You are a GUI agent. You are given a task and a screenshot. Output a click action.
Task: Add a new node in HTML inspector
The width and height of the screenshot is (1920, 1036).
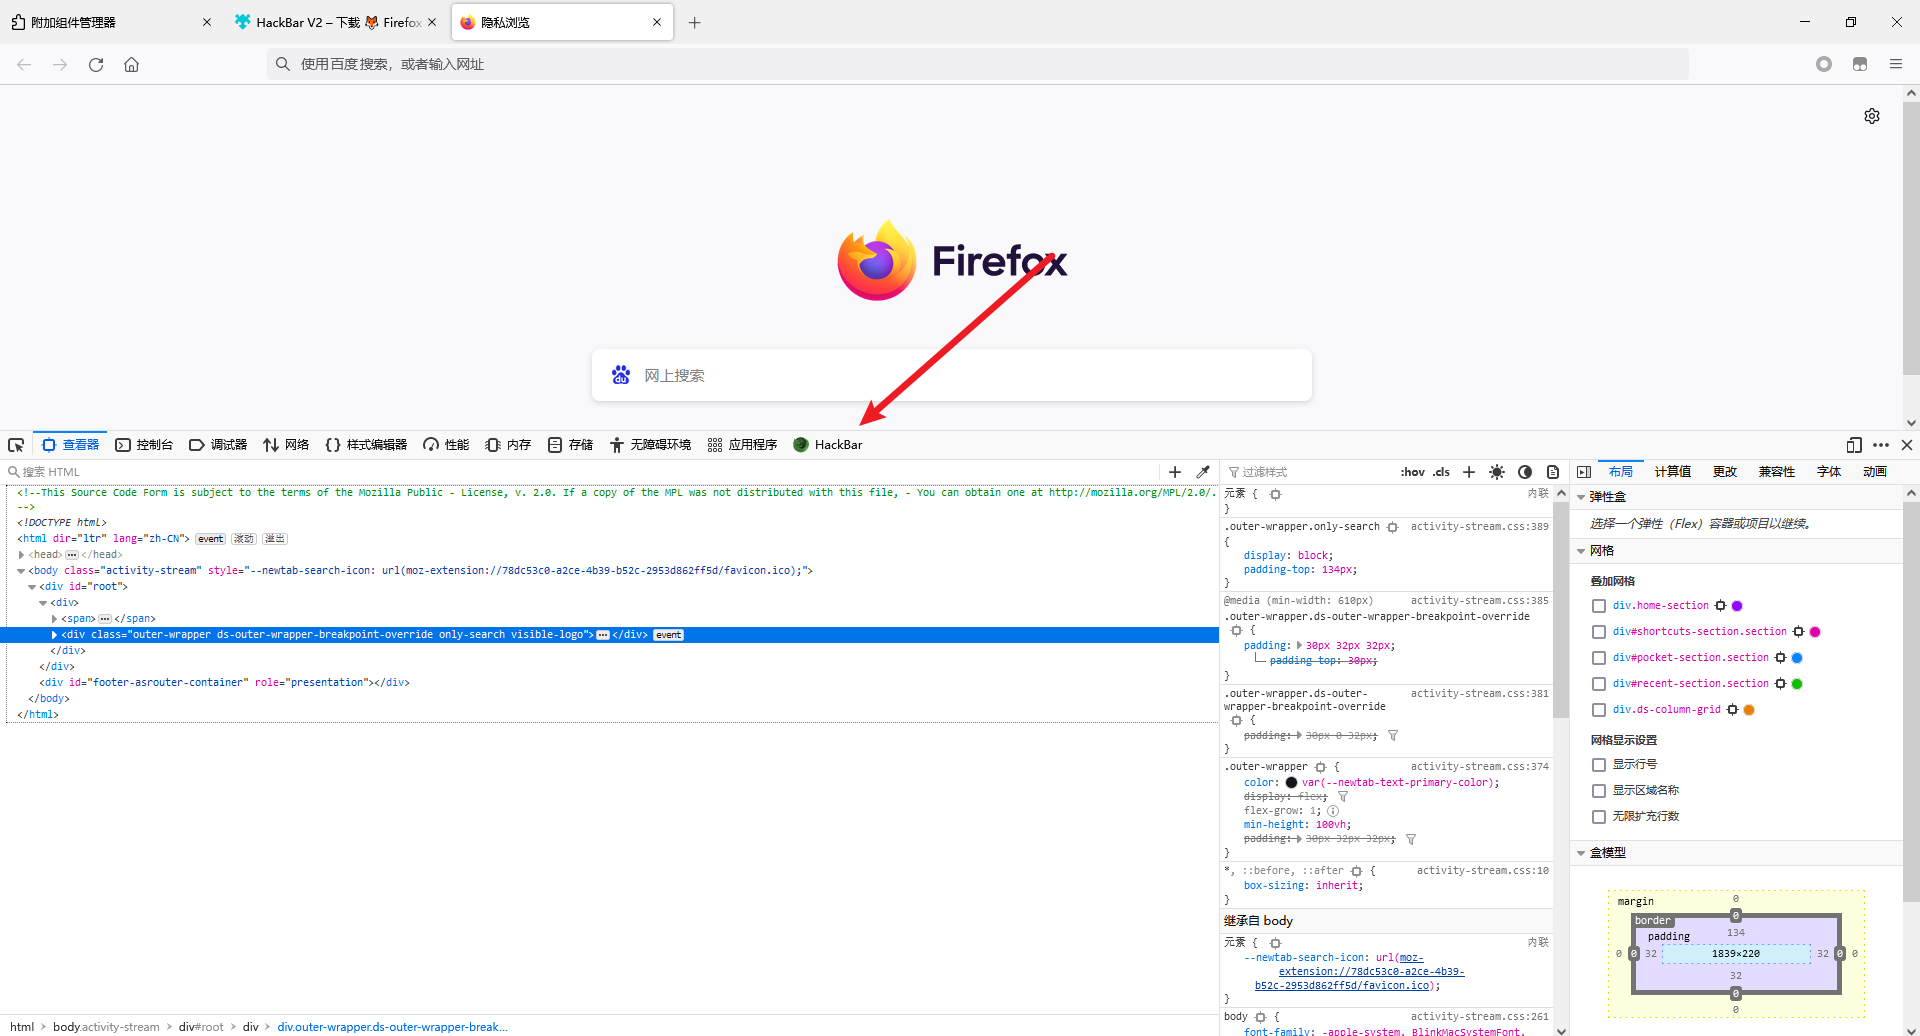point(1175,472)
